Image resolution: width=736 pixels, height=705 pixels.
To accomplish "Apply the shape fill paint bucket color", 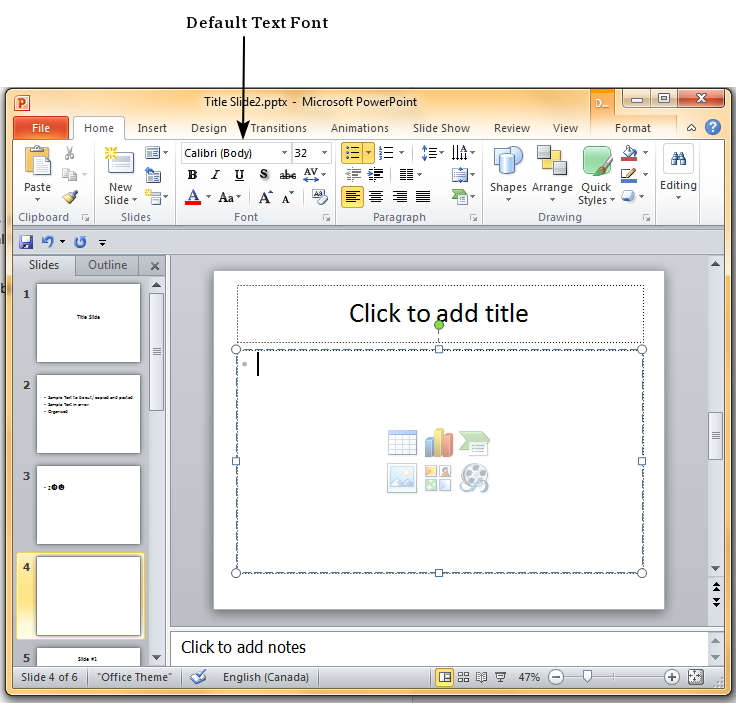I will pos(629,153).
